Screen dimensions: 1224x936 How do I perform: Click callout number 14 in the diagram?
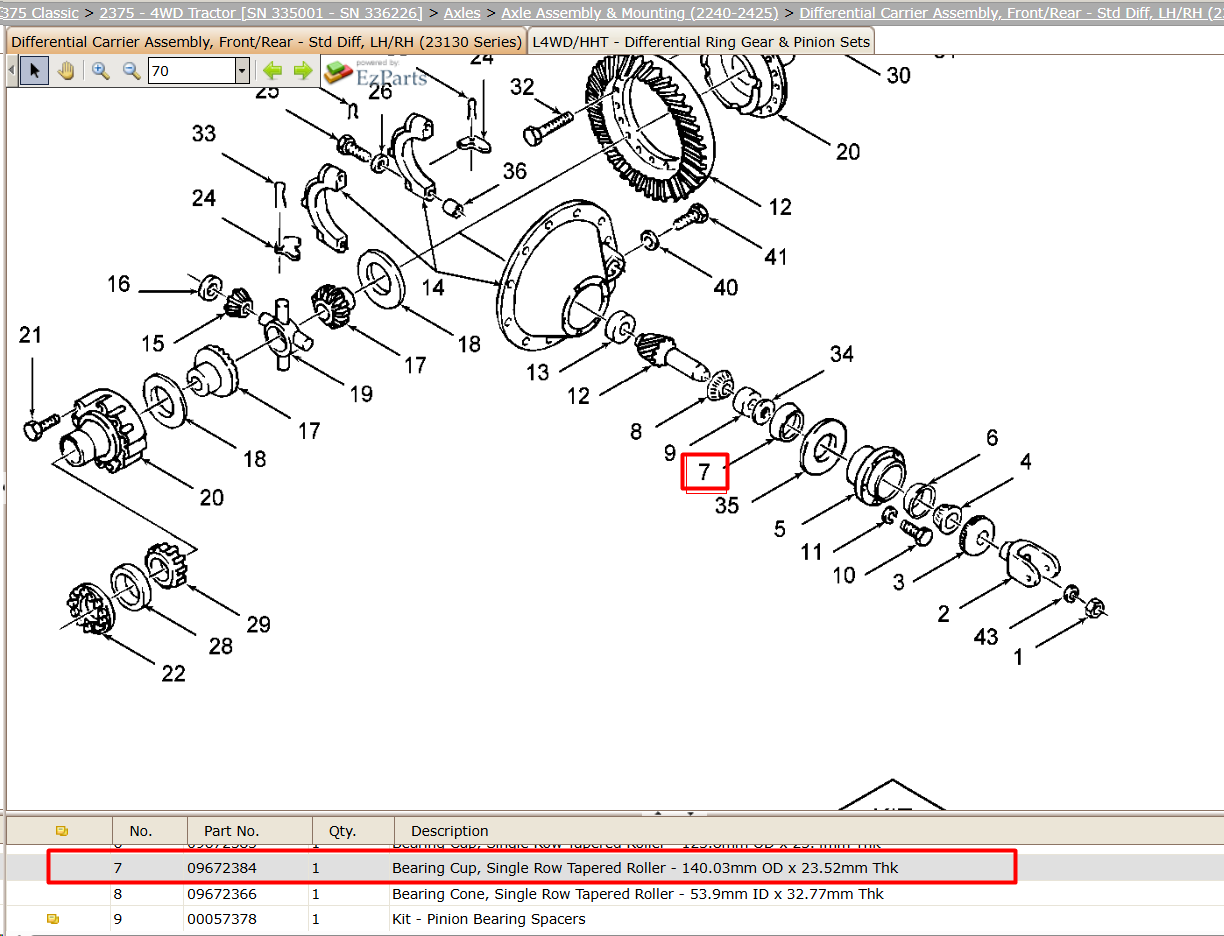[433, 288]
